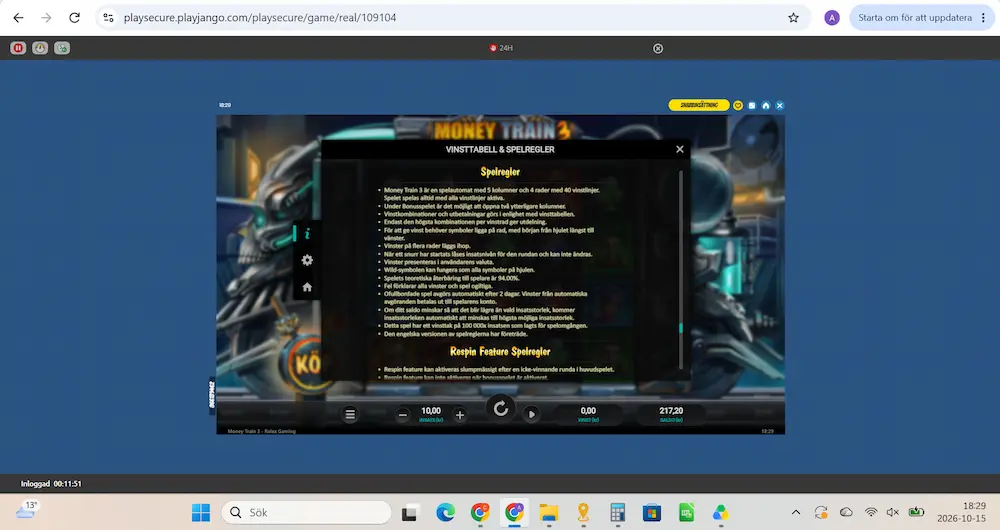
Task: Add game to favorites with heart icon
Action: point(738,106)
